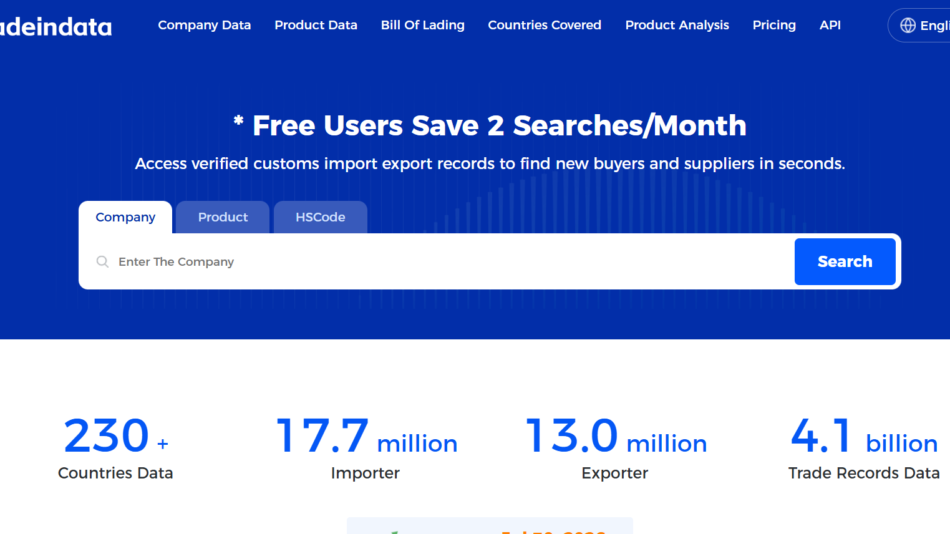This screenshot has height=534, width=950.
Task: Click the Access verified customs records subtitle
Action: [x=490, y=164]
